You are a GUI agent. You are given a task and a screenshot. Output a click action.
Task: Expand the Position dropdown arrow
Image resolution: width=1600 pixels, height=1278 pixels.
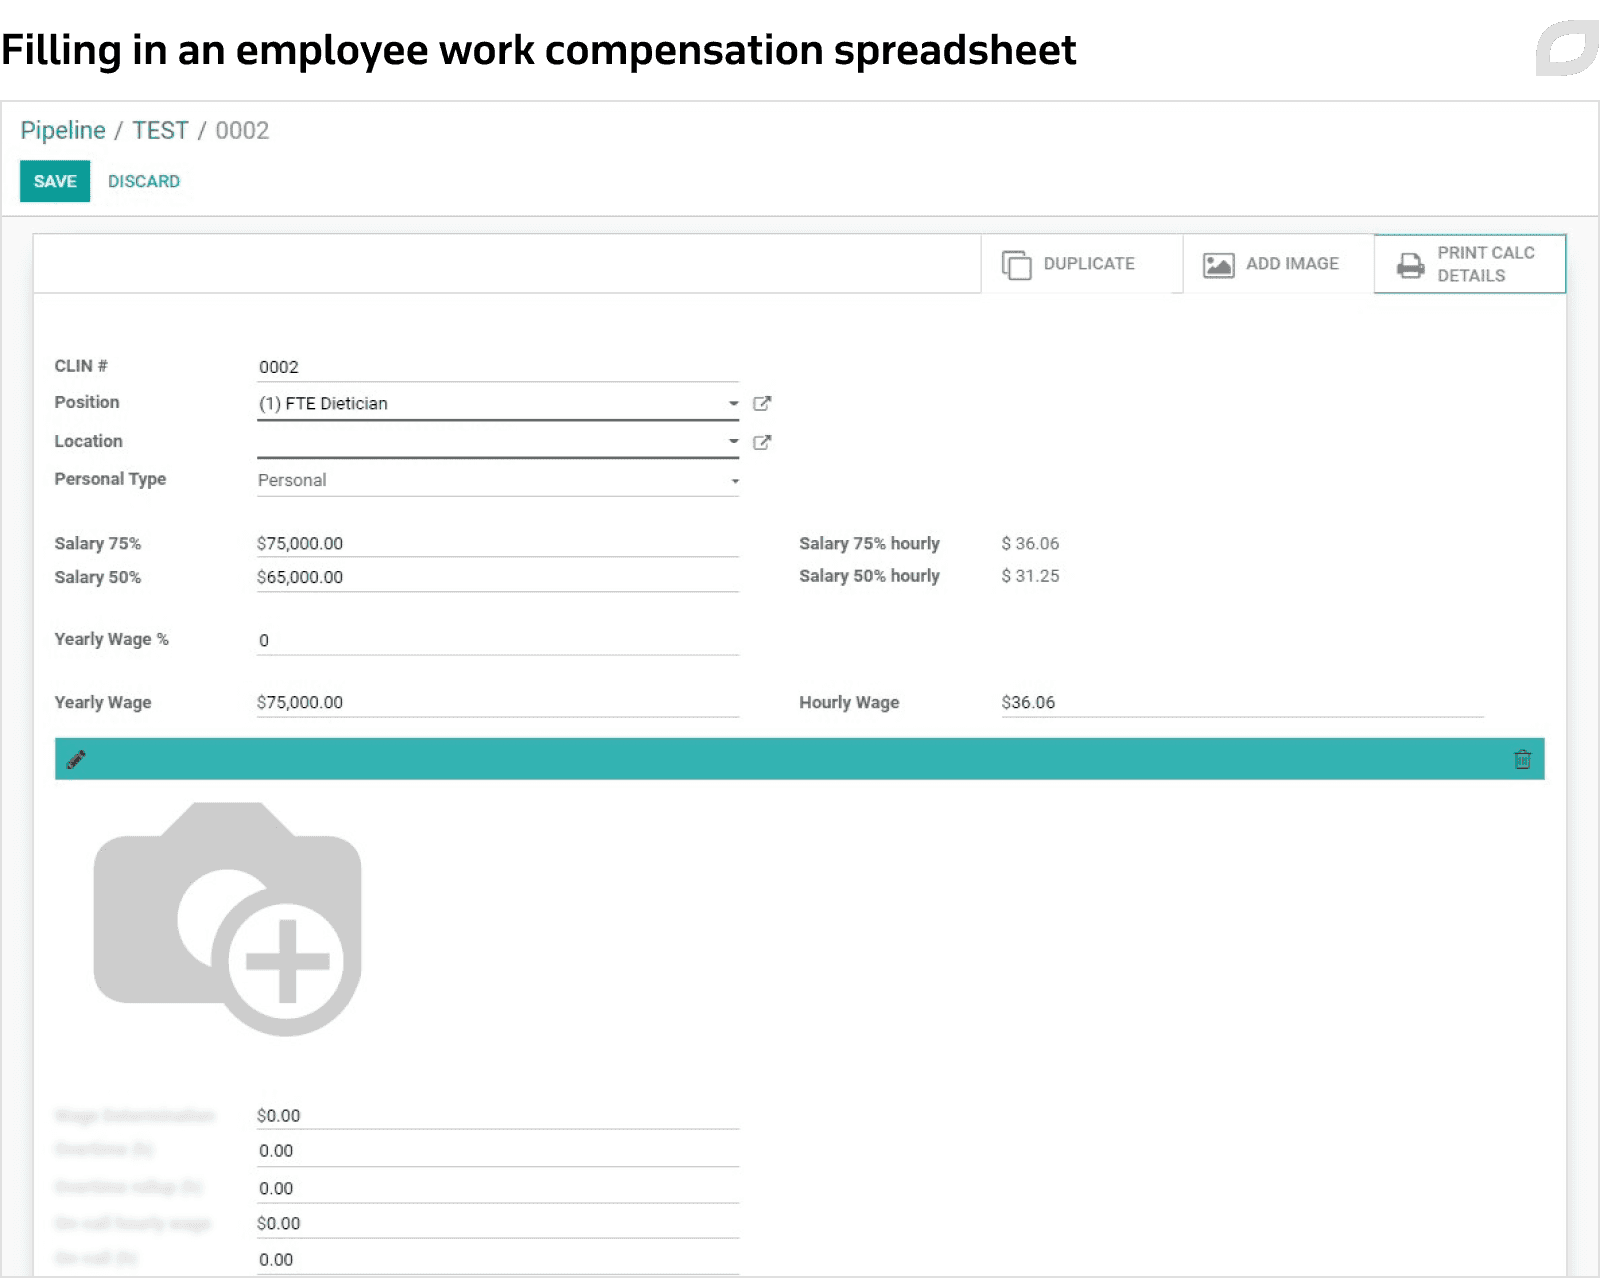click(733, 404)
